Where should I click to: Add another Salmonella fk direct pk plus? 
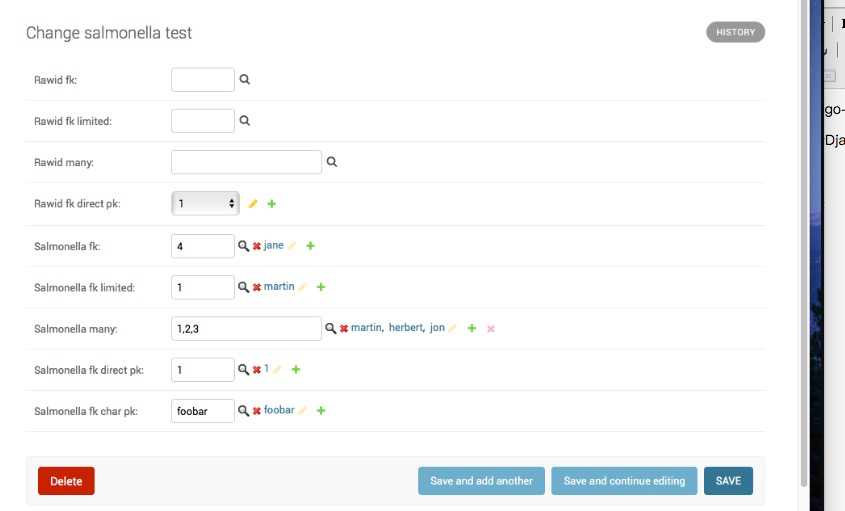click(296, 370)
